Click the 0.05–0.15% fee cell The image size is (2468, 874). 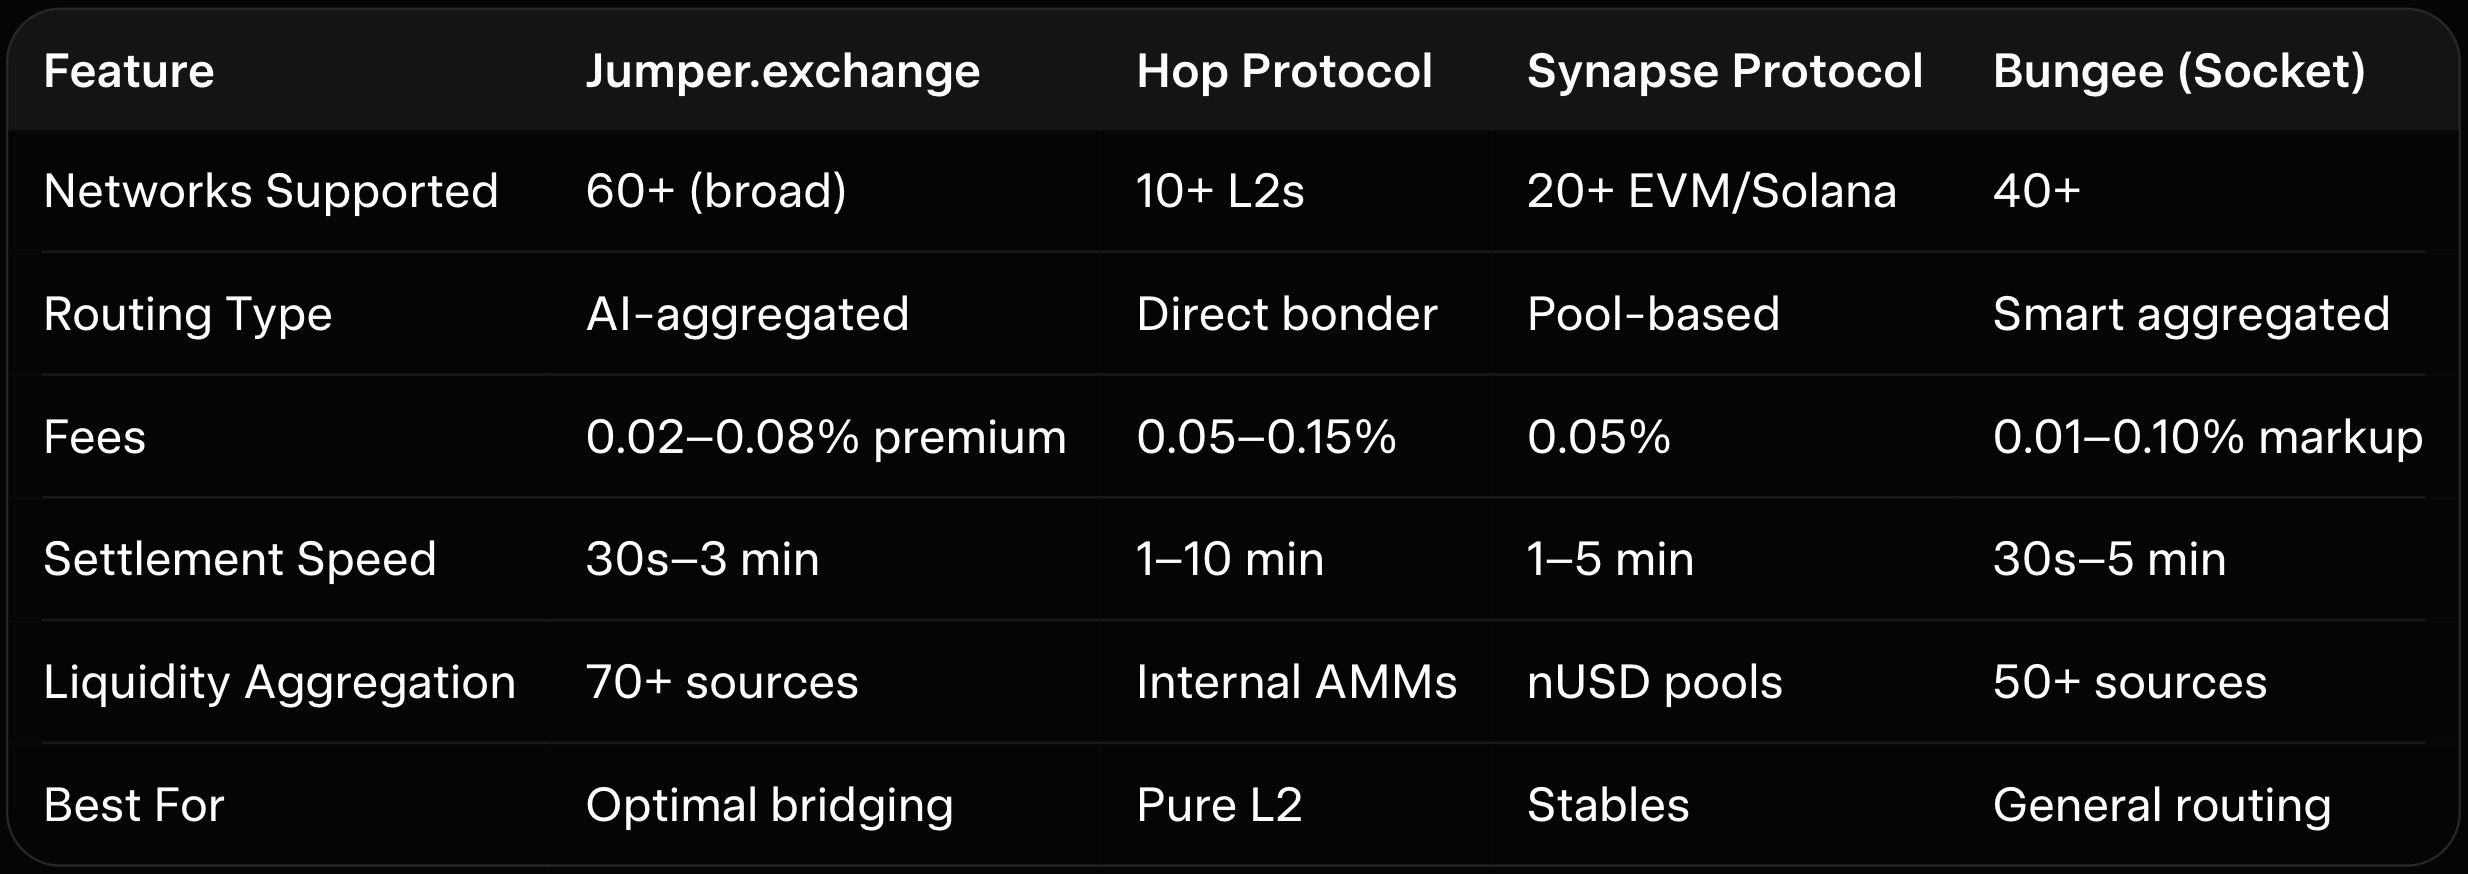pos(1266,437)
